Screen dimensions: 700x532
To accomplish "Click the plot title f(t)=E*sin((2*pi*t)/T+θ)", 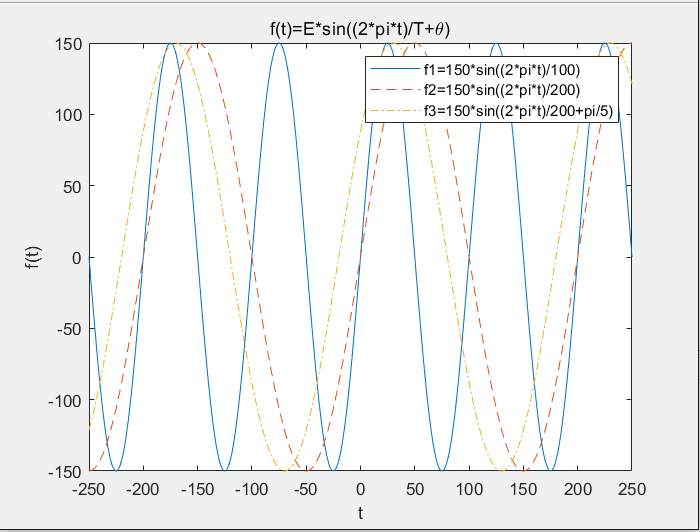I will tap(360, 29).
